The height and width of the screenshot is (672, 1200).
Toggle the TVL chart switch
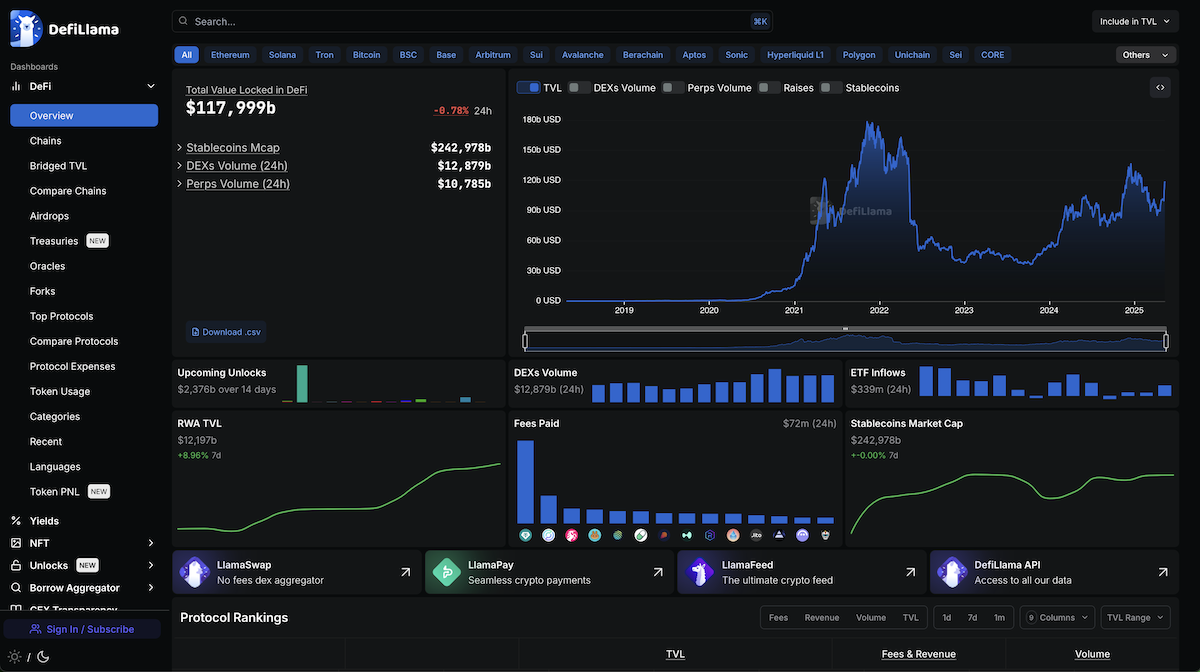528,88
